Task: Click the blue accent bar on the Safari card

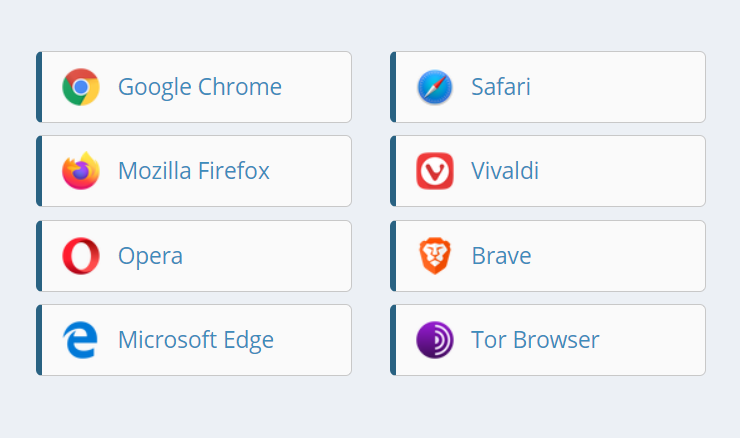Action: 393,87
